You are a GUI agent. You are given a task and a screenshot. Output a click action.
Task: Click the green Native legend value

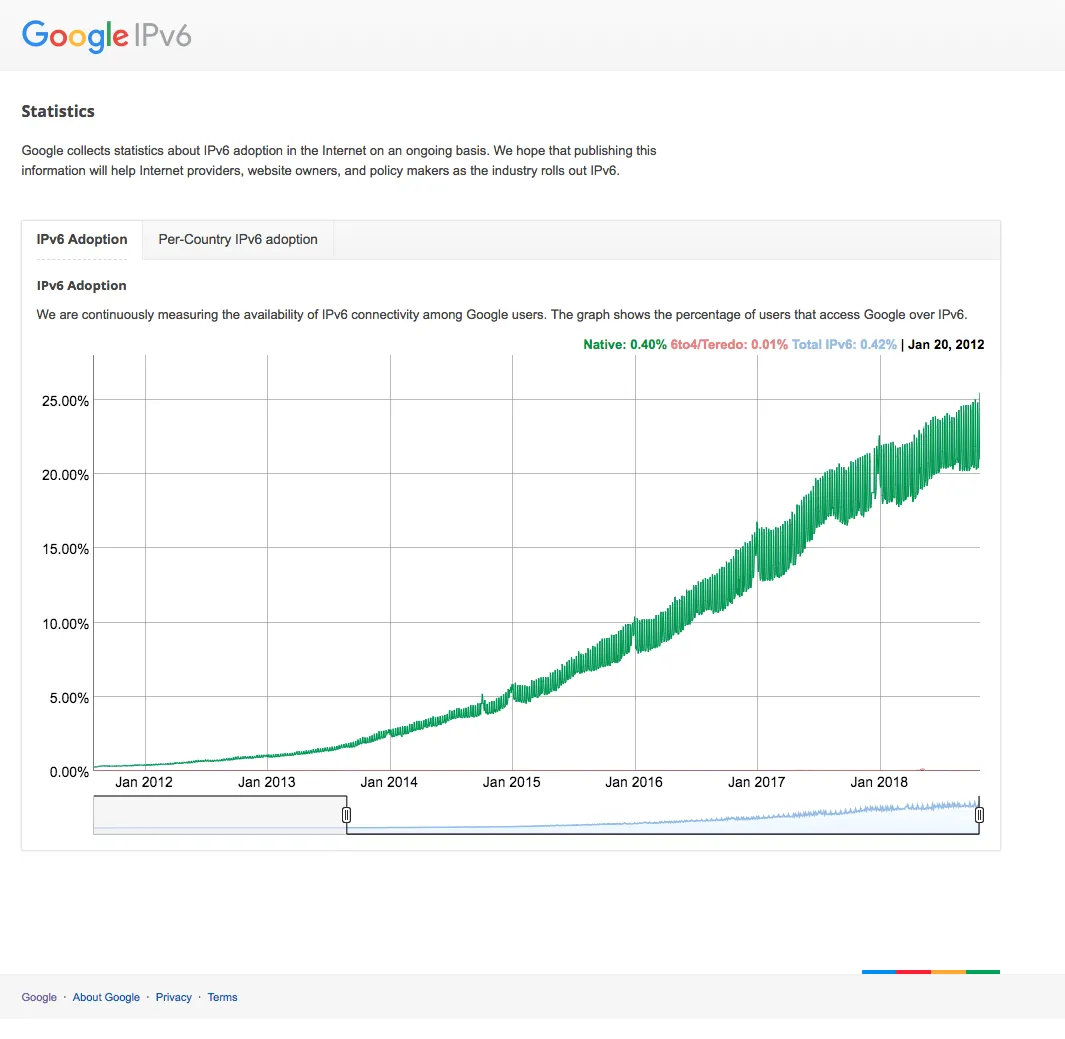[625, 345]
